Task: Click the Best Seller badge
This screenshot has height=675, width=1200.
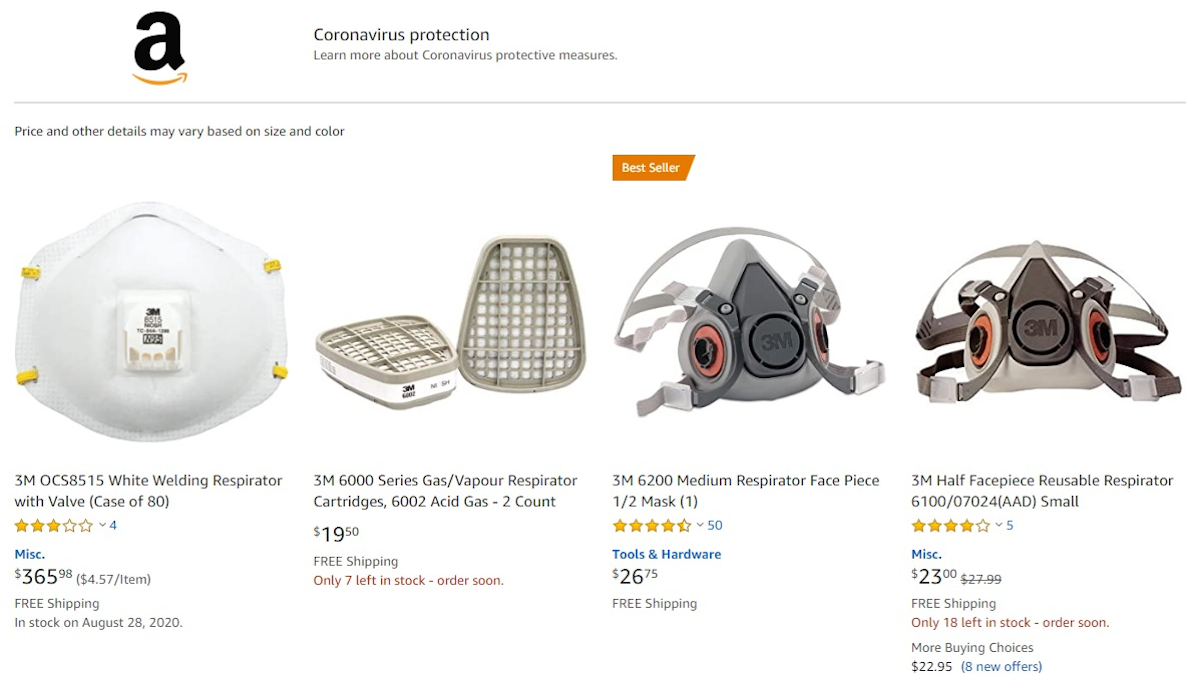Action: [651, 168]
